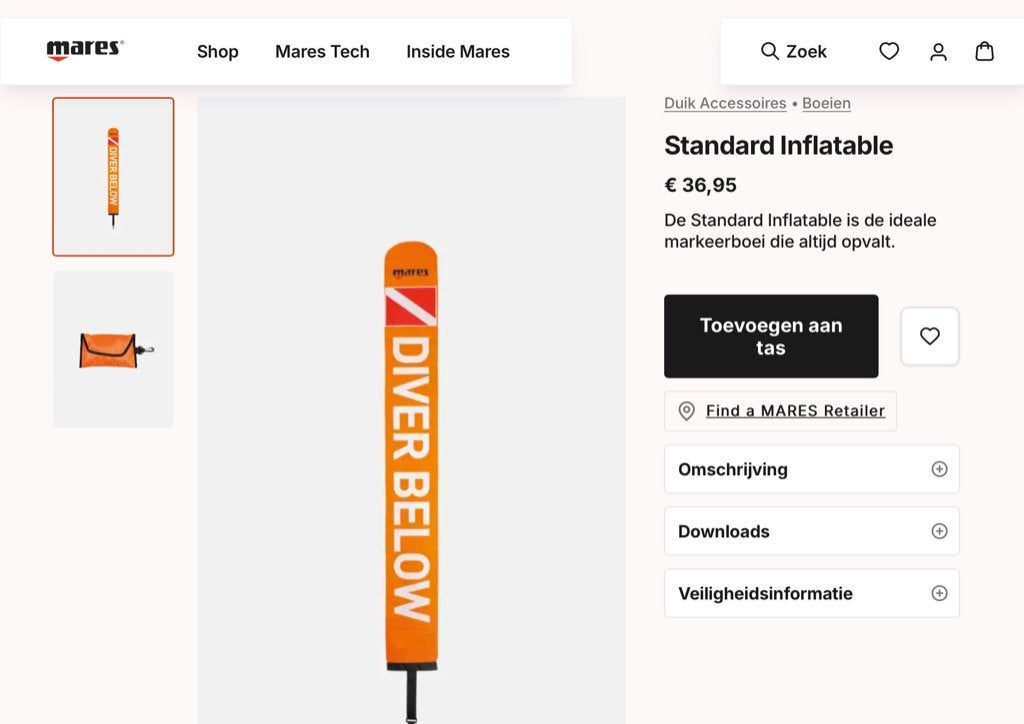Open the user account icon

coord(938,52)
